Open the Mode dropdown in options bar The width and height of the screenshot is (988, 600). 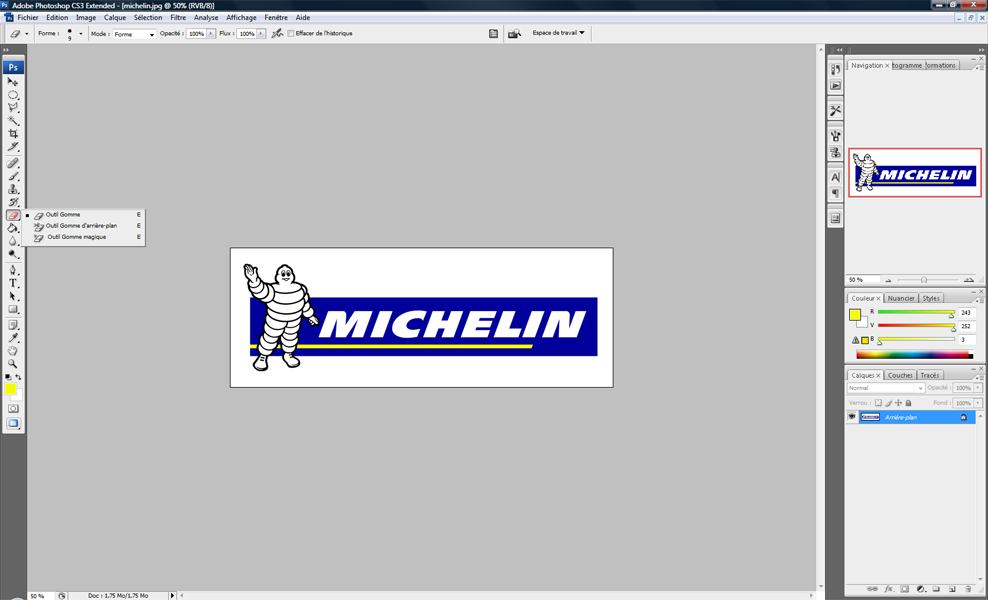pyautogui.click(x=134, y=34)
